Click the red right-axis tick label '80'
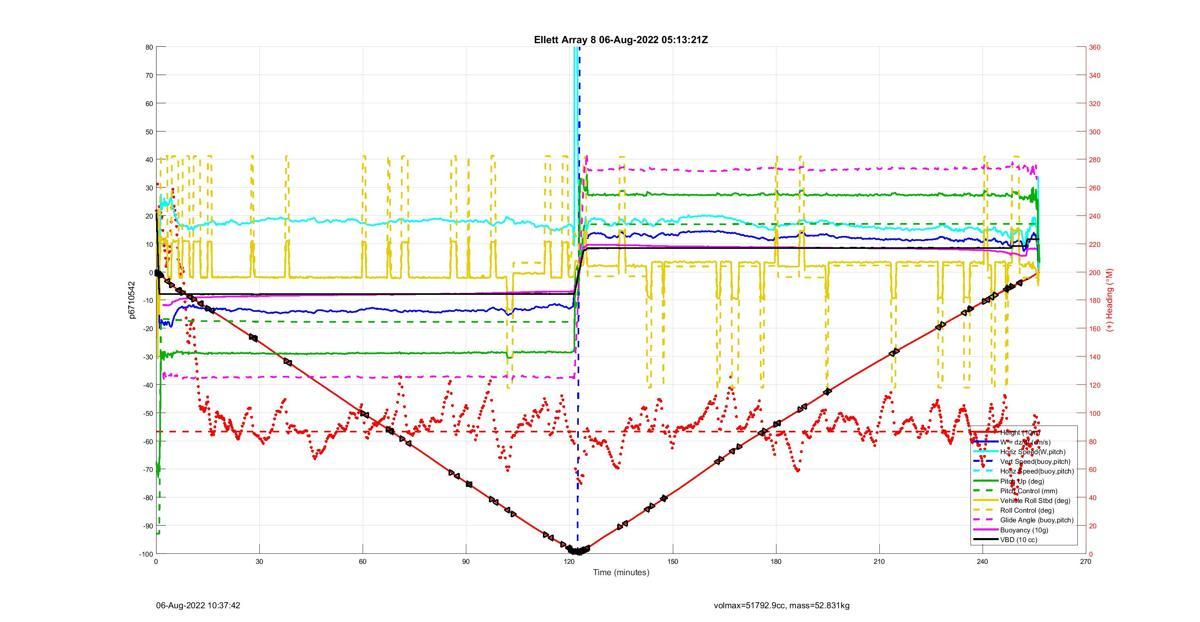The image size is (1200, 622). coord(1093,441)
